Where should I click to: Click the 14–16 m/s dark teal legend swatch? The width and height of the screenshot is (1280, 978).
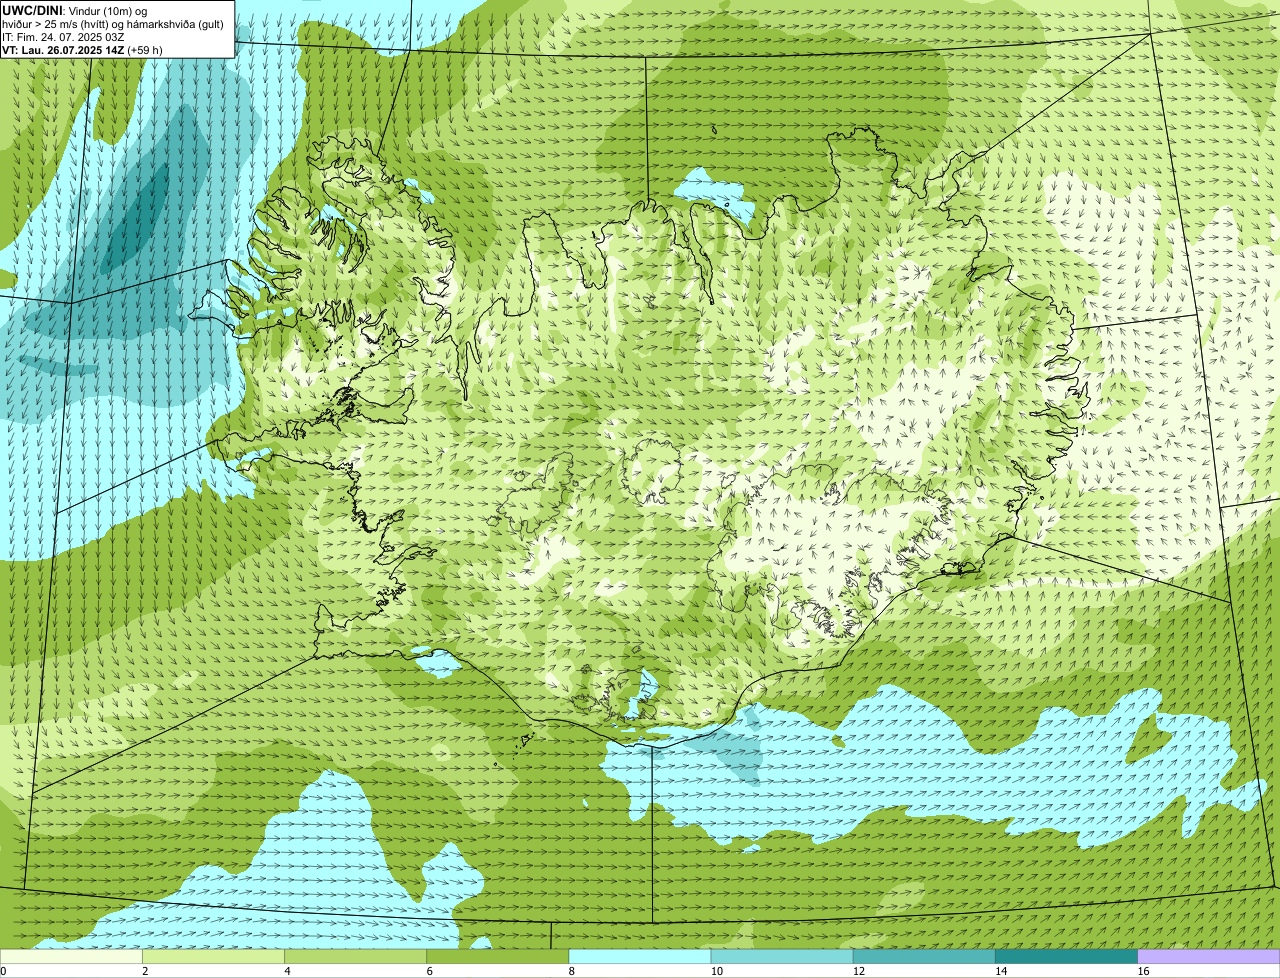point(1066,956)
